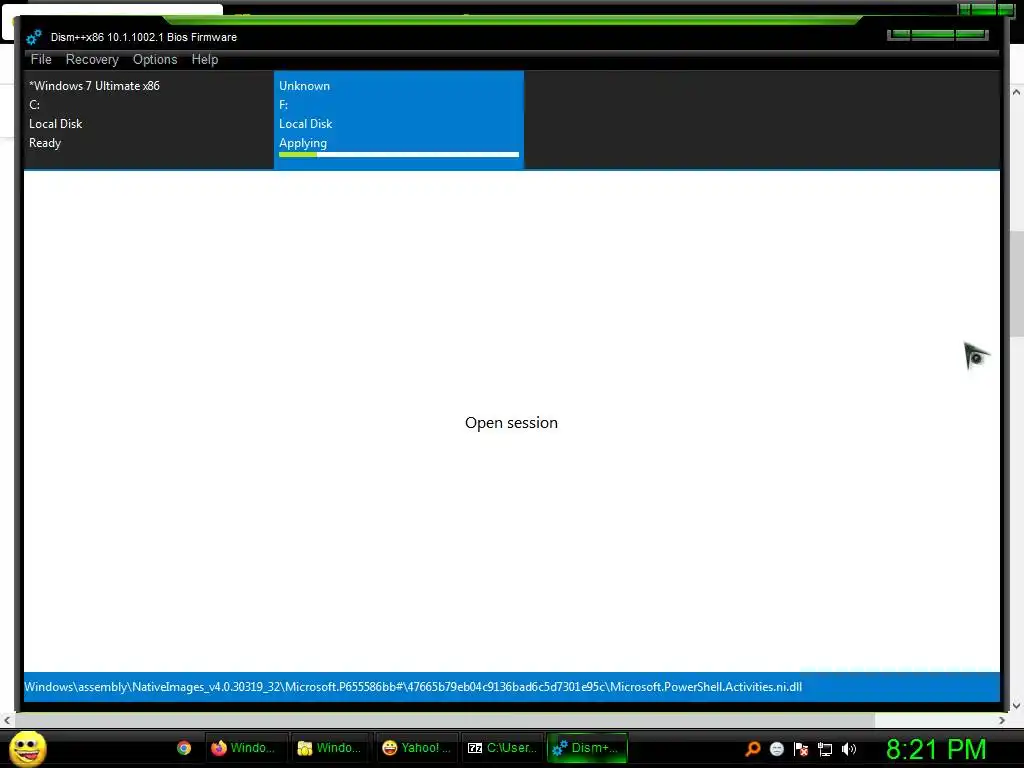Click the grey round face tray icon
The height and width of the screenshot is (768, 1024).
[x=776, y=749]
